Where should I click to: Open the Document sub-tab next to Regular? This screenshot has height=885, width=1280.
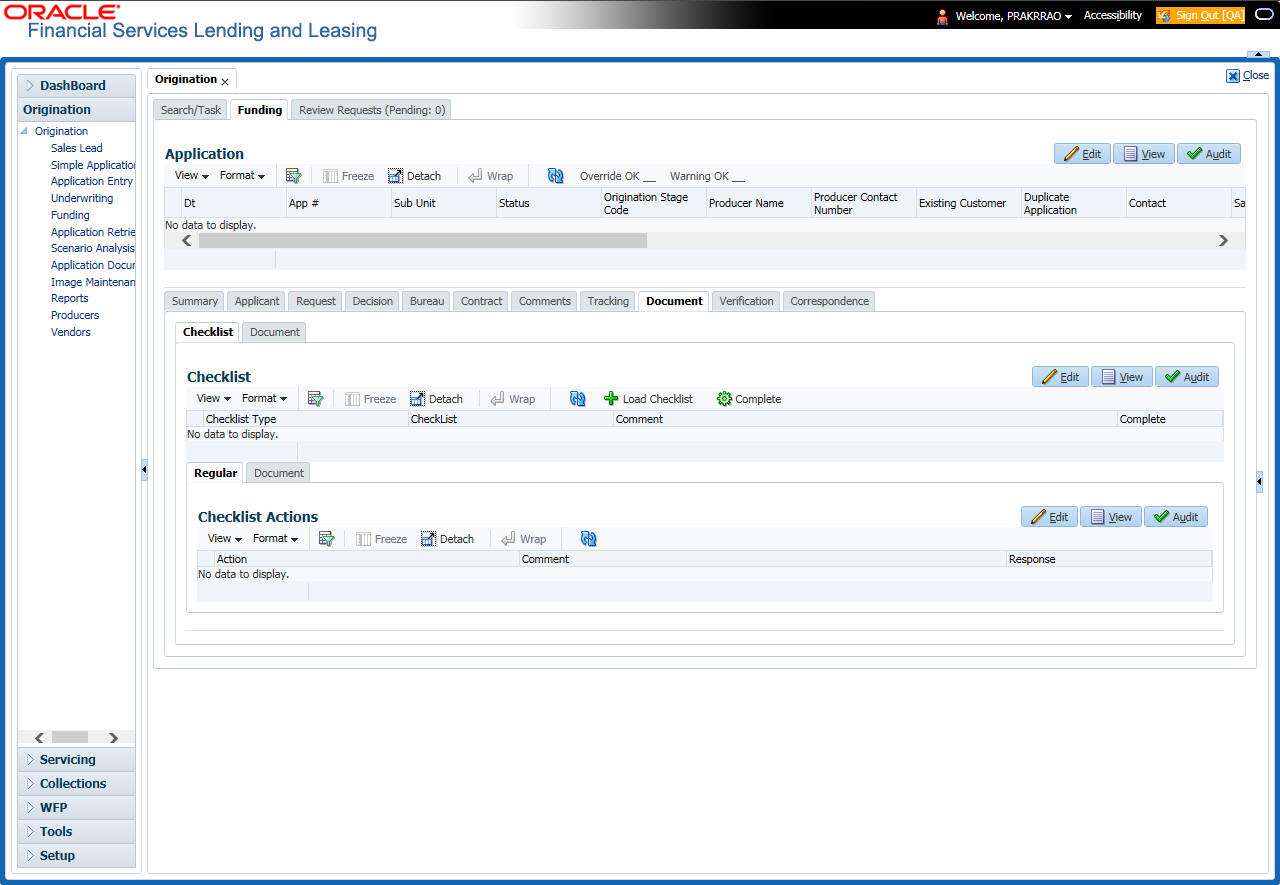click(279, 472)
